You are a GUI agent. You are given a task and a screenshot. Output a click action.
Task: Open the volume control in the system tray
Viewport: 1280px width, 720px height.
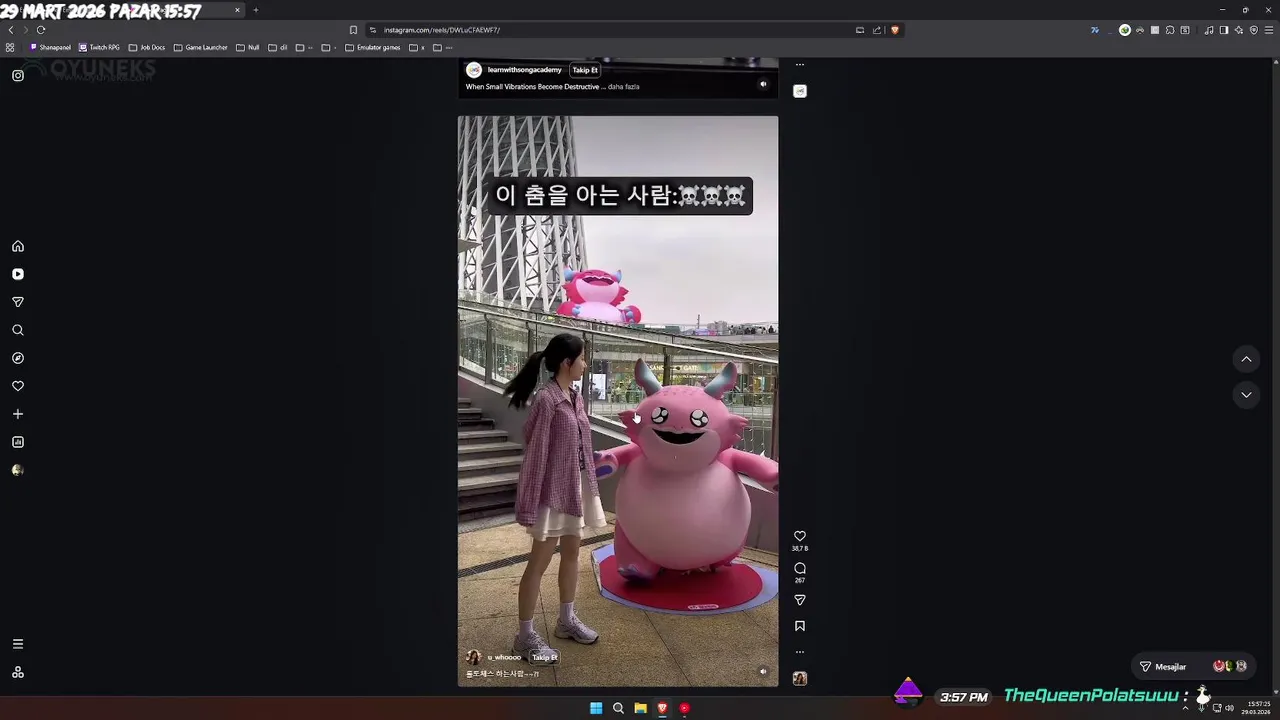point(1230,708)
